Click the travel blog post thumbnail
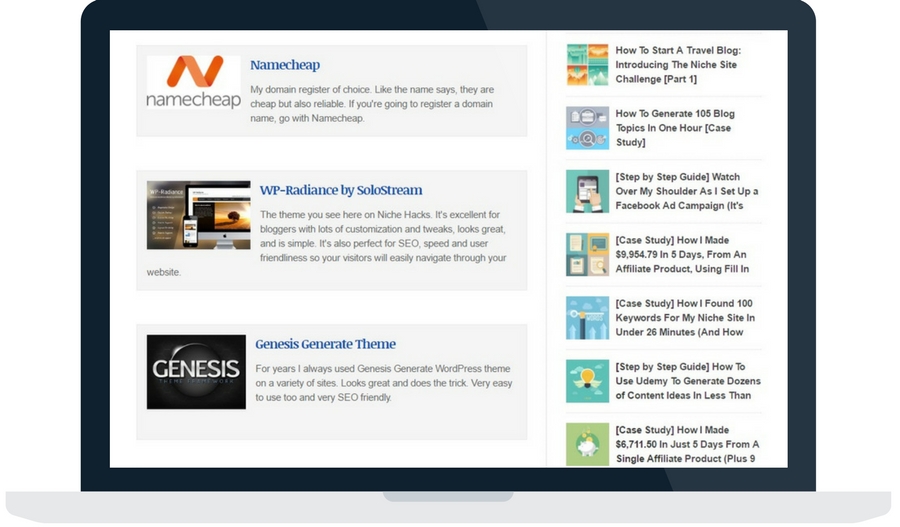The width and height of the screenshot is (900, 527). tap(587, 65)
